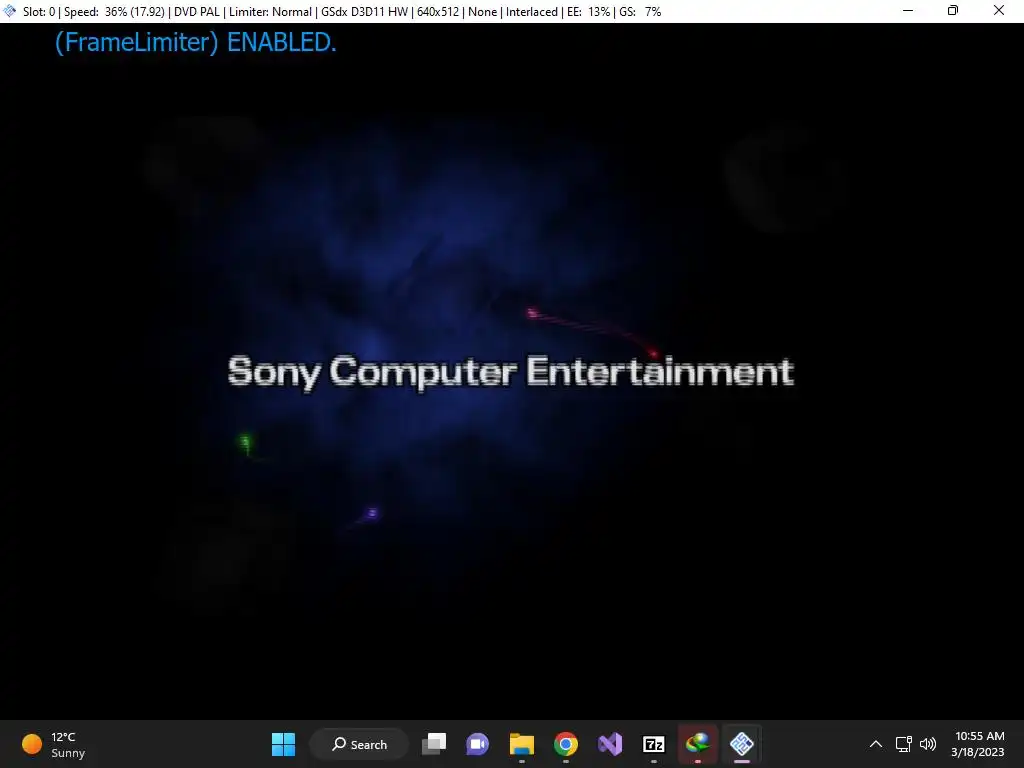
Task: Select the PCSX2 emulator taskbar icon
Action: pyautogui.click(x=742, y=744)
